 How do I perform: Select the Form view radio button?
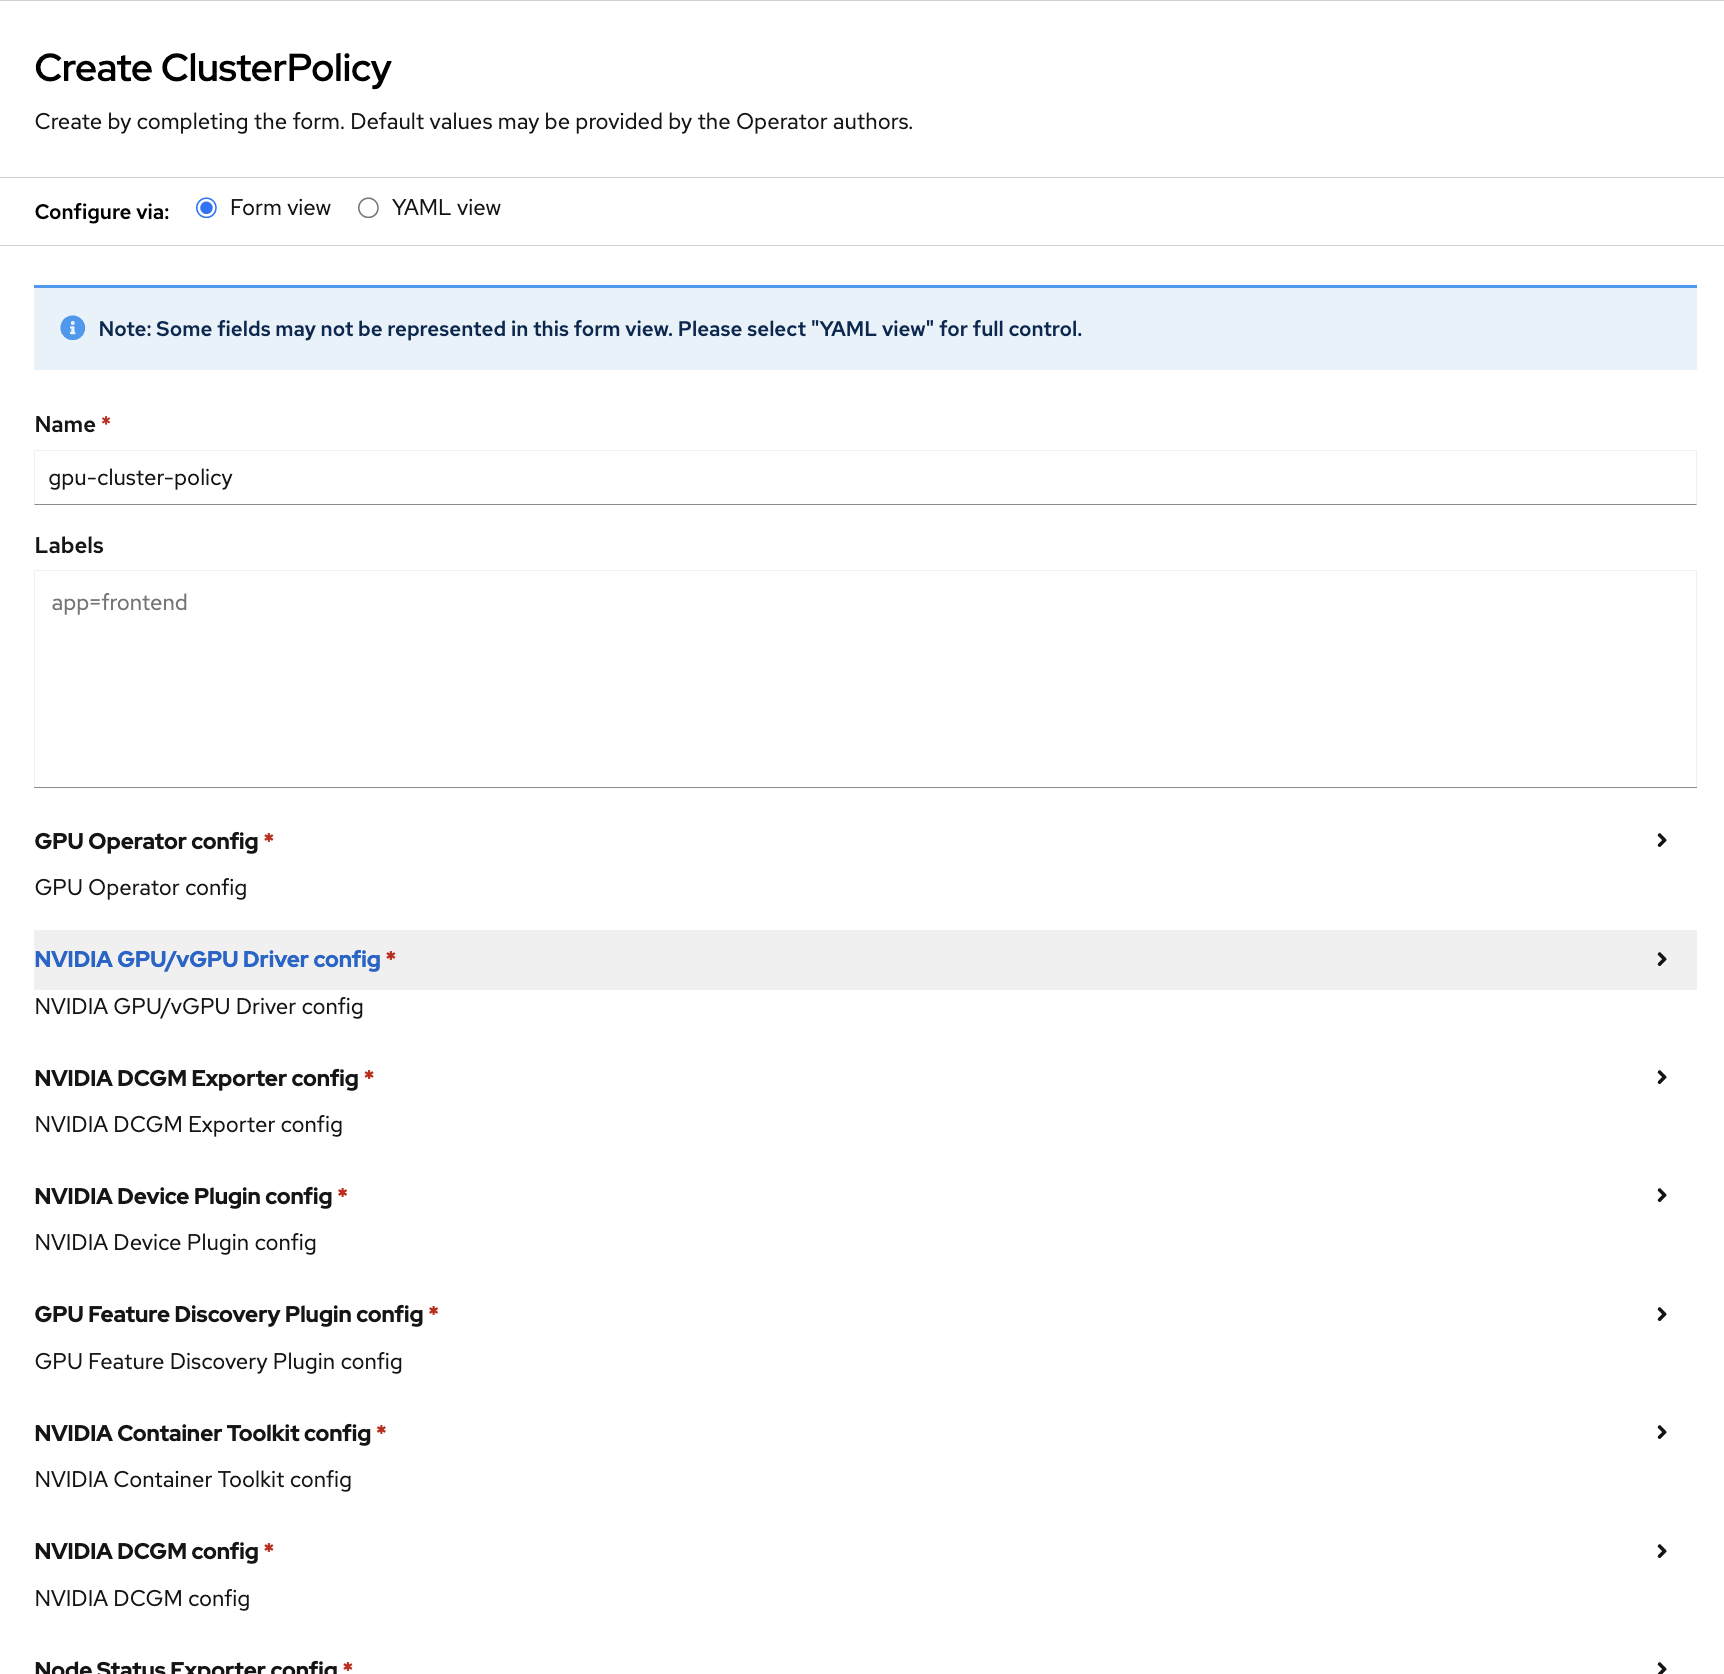[206, 208]
